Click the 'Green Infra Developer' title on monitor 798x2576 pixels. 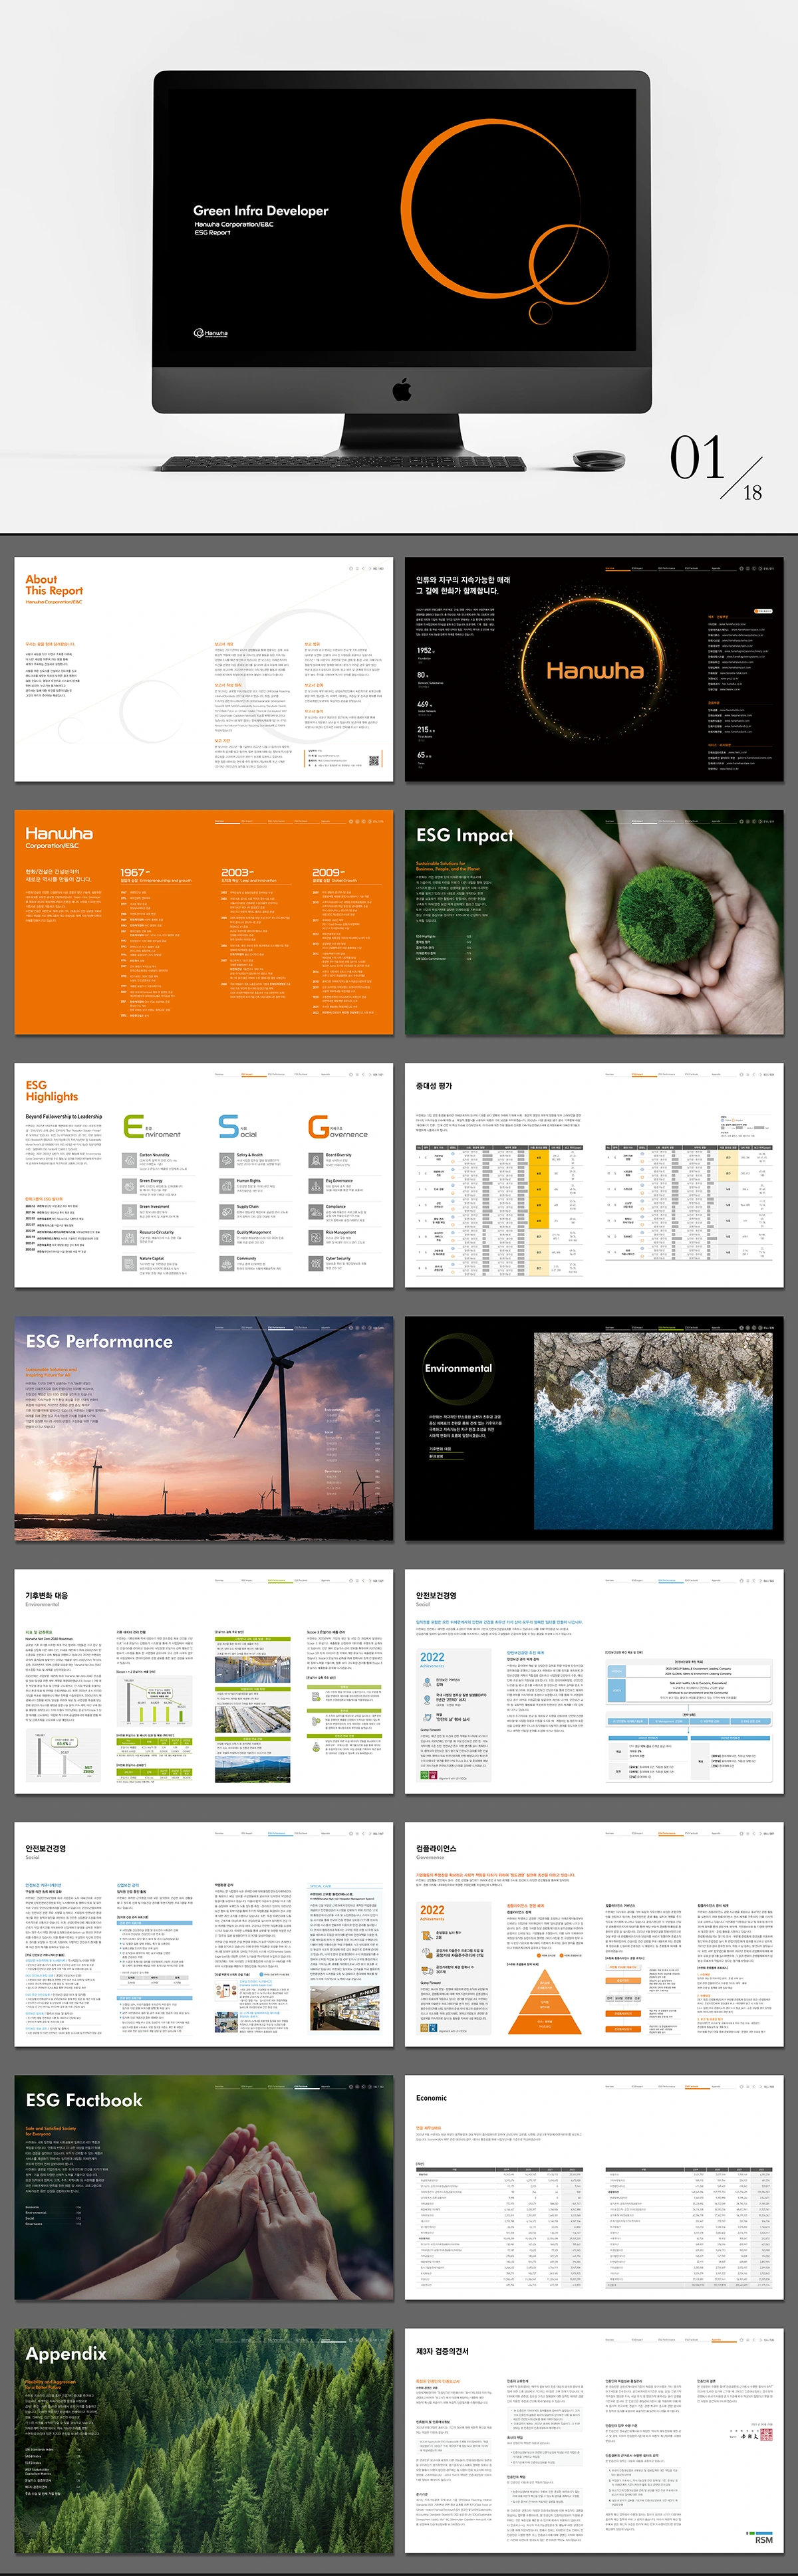(260, 211)
